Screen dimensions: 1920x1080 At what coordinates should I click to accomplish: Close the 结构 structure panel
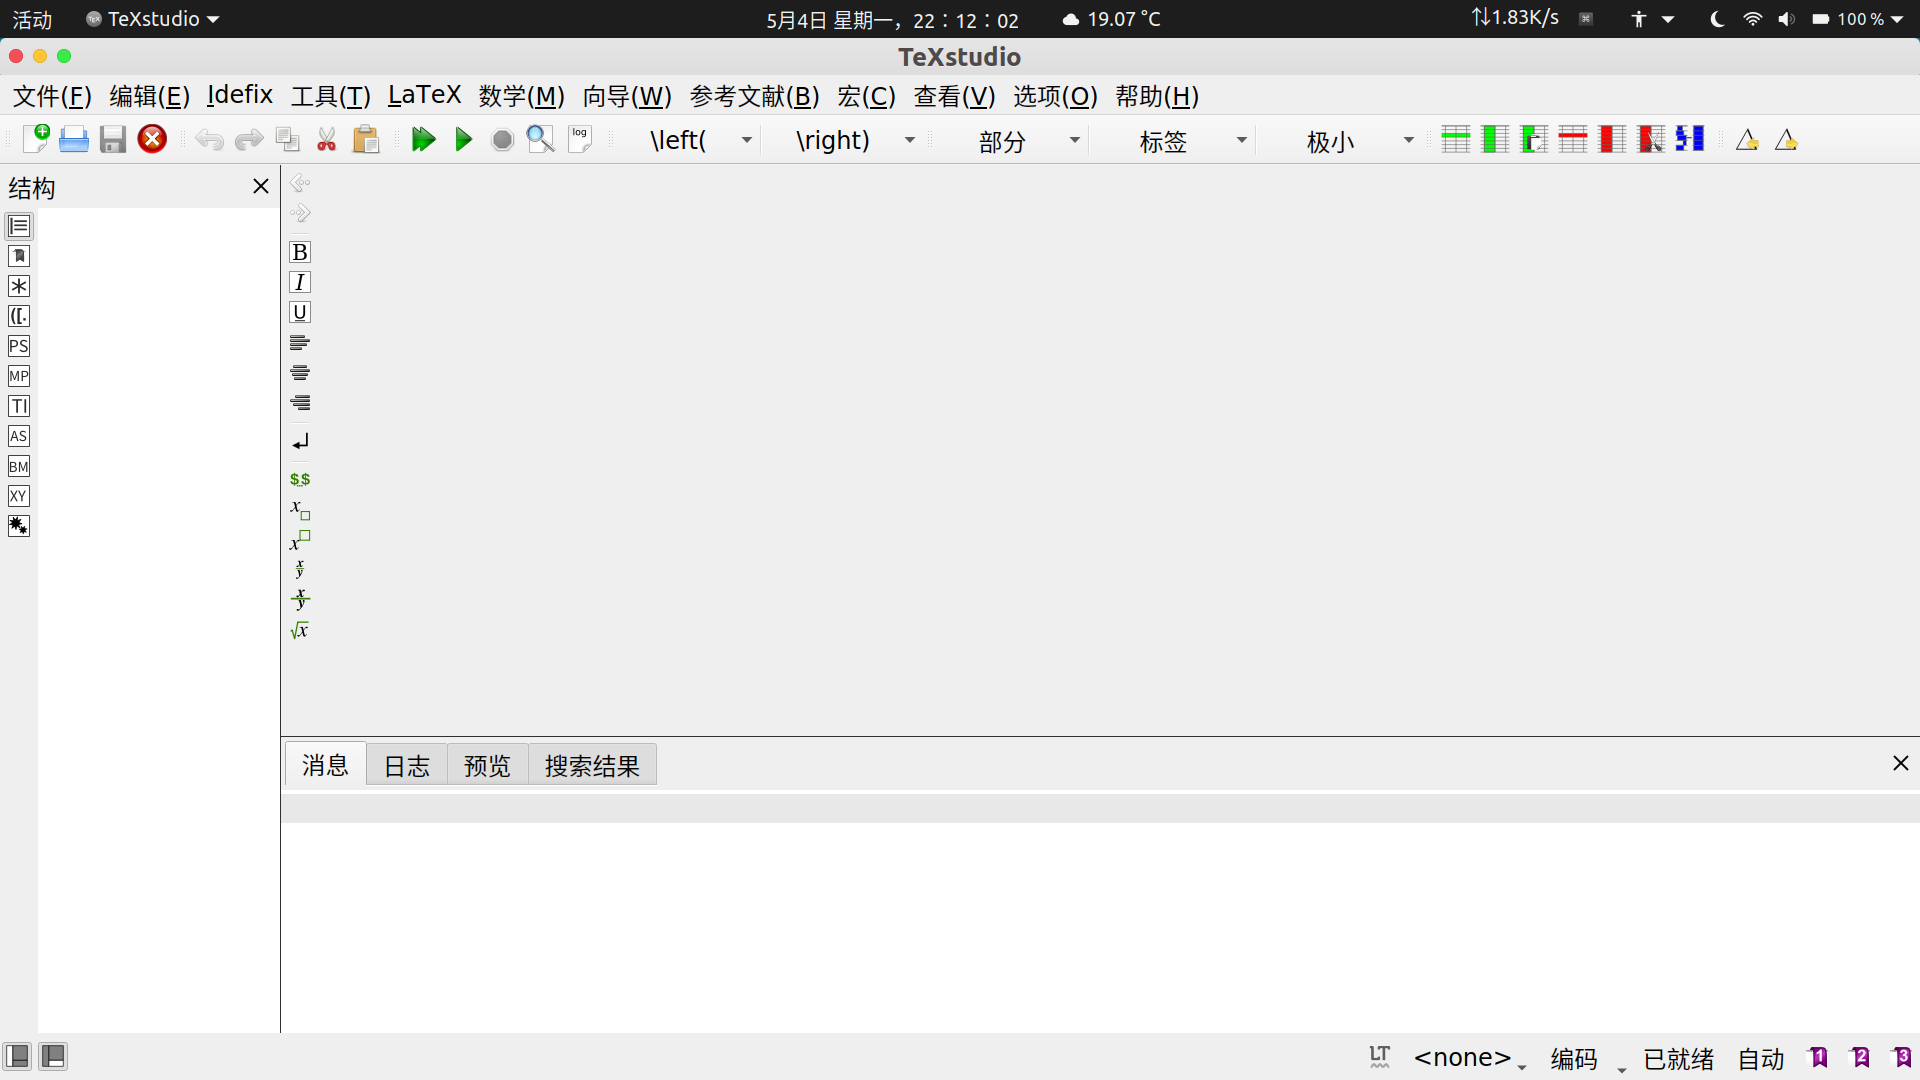click(x=261, y=186)
